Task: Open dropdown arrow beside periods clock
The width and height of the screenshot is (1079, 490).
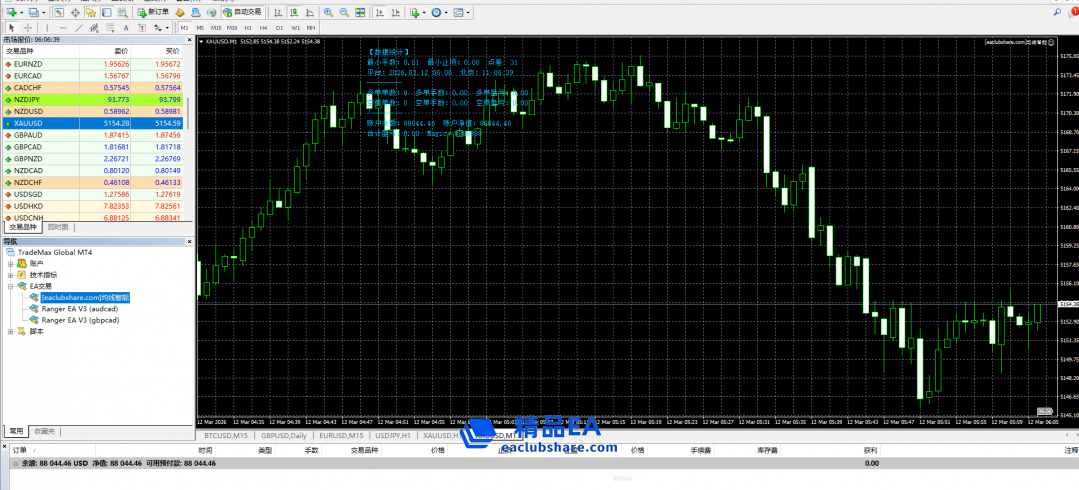Action: 446,12
